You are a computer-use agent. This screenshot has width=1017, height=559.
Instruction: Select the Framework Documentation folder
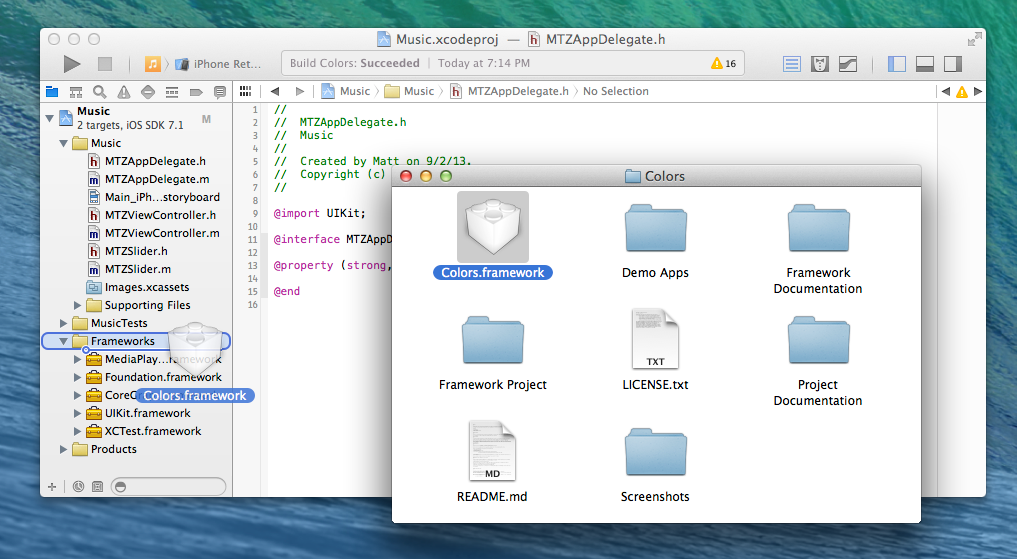(818, 249)
